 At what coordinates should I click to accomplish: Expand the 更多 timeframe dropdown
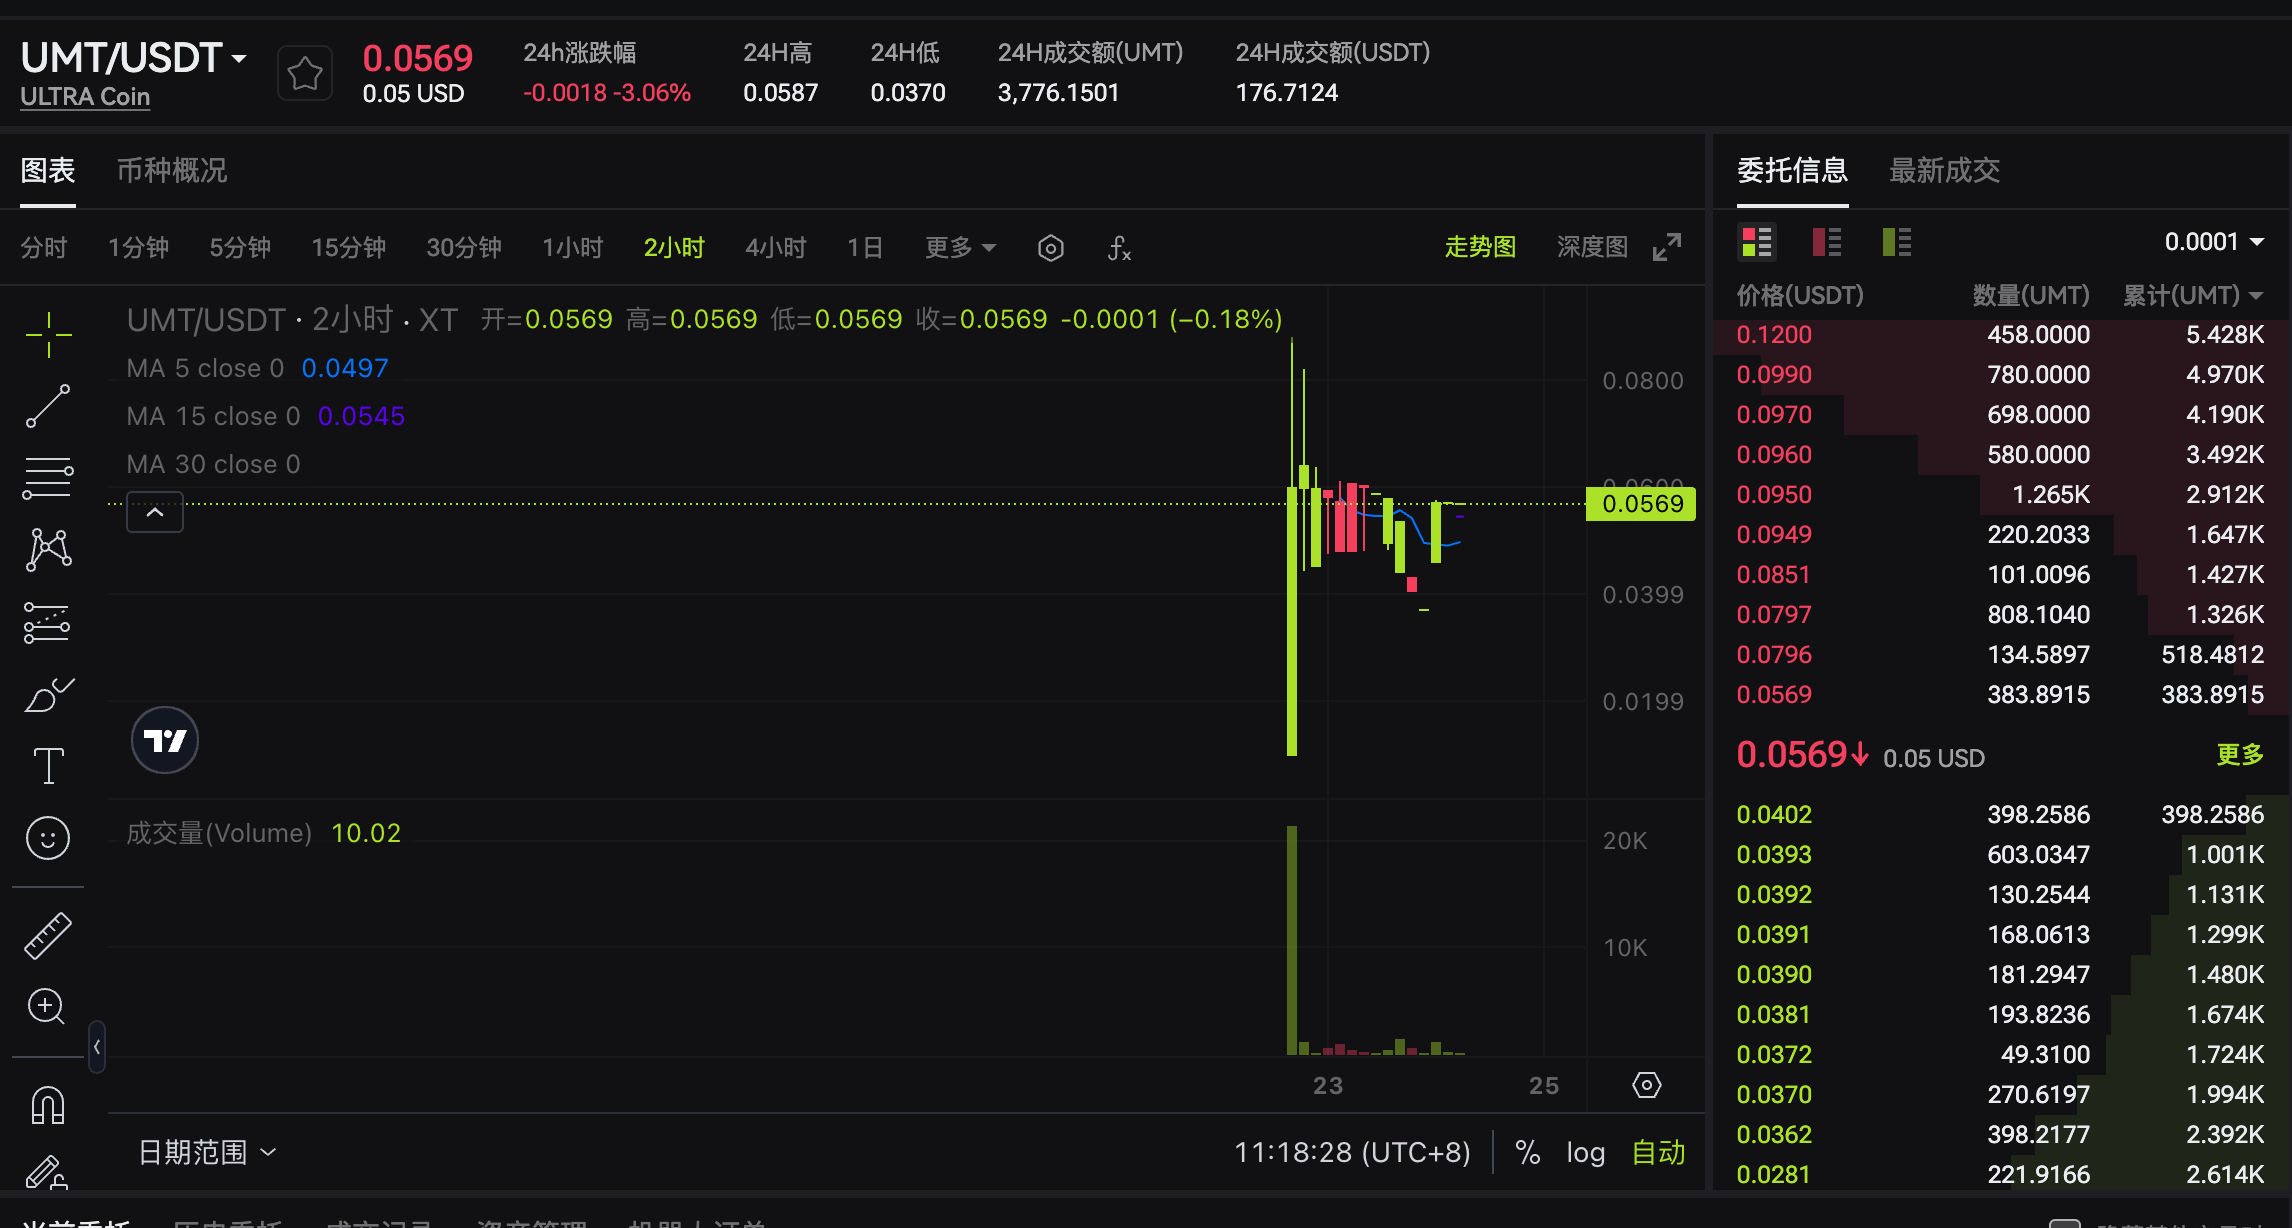tap(958, 247)
